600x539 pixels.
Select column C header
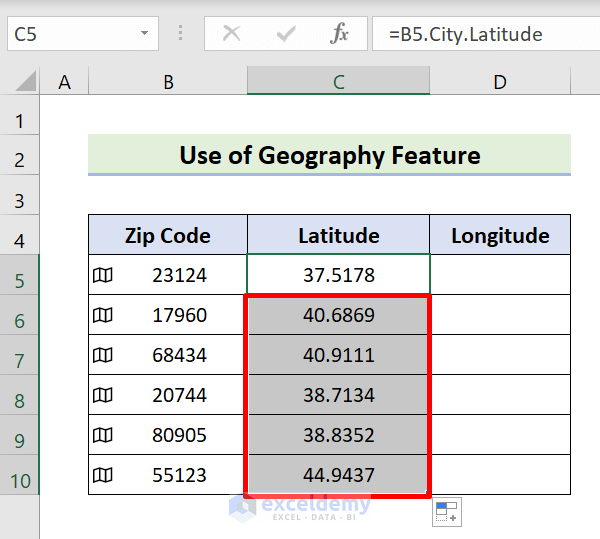point(339,82)
